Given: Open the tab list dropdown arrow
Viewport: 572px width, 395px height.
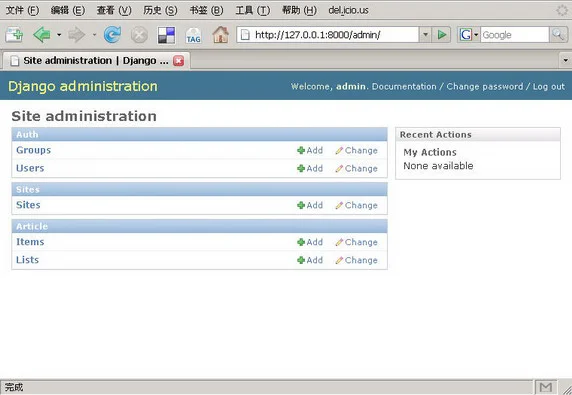Looking at the screenshot, I should pyautogui.click(x=565, y=60).
